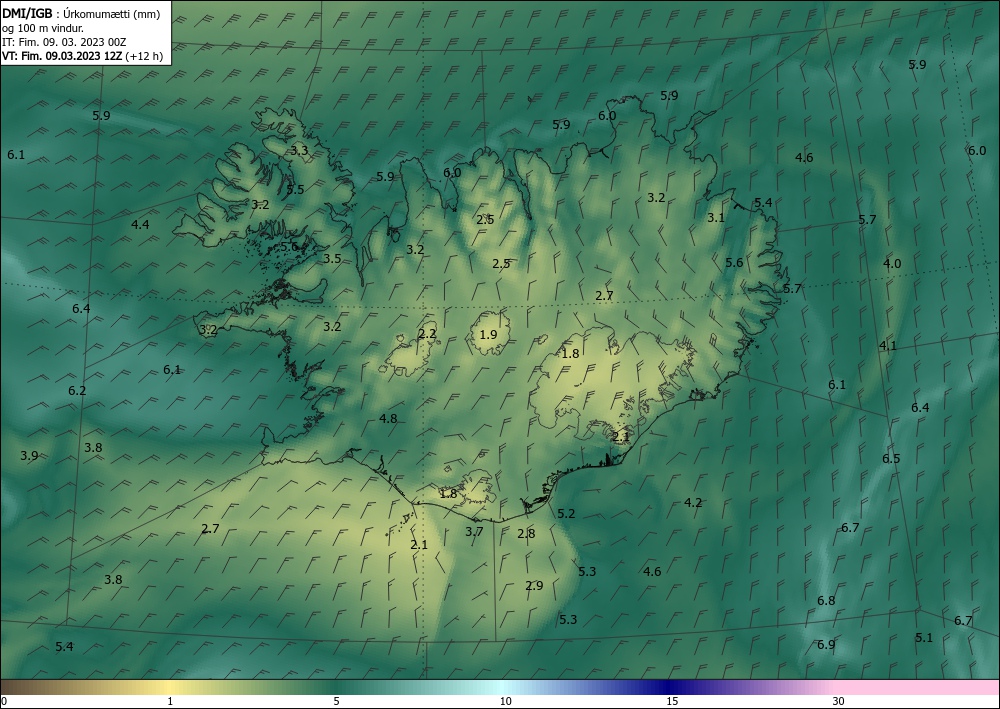This screenshot has height=709, width=1000.
Task: Click the 4.8 value in southwest Iceland
Action: point(388,419)
